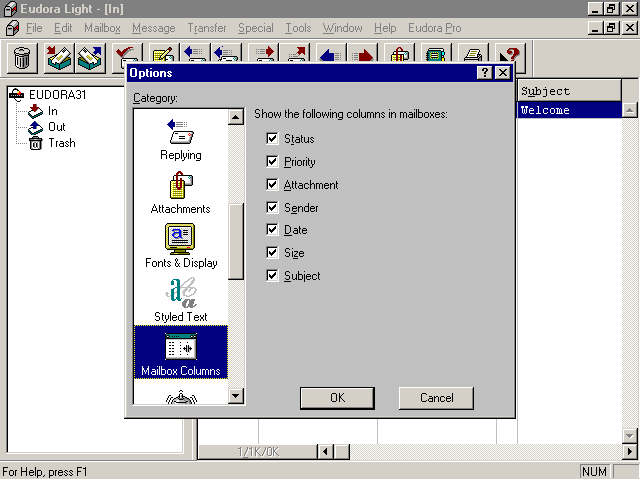Select the In mailbox in the tree
Image resolution: width=640 pixels, height=480 pixels.
[53, 111]
